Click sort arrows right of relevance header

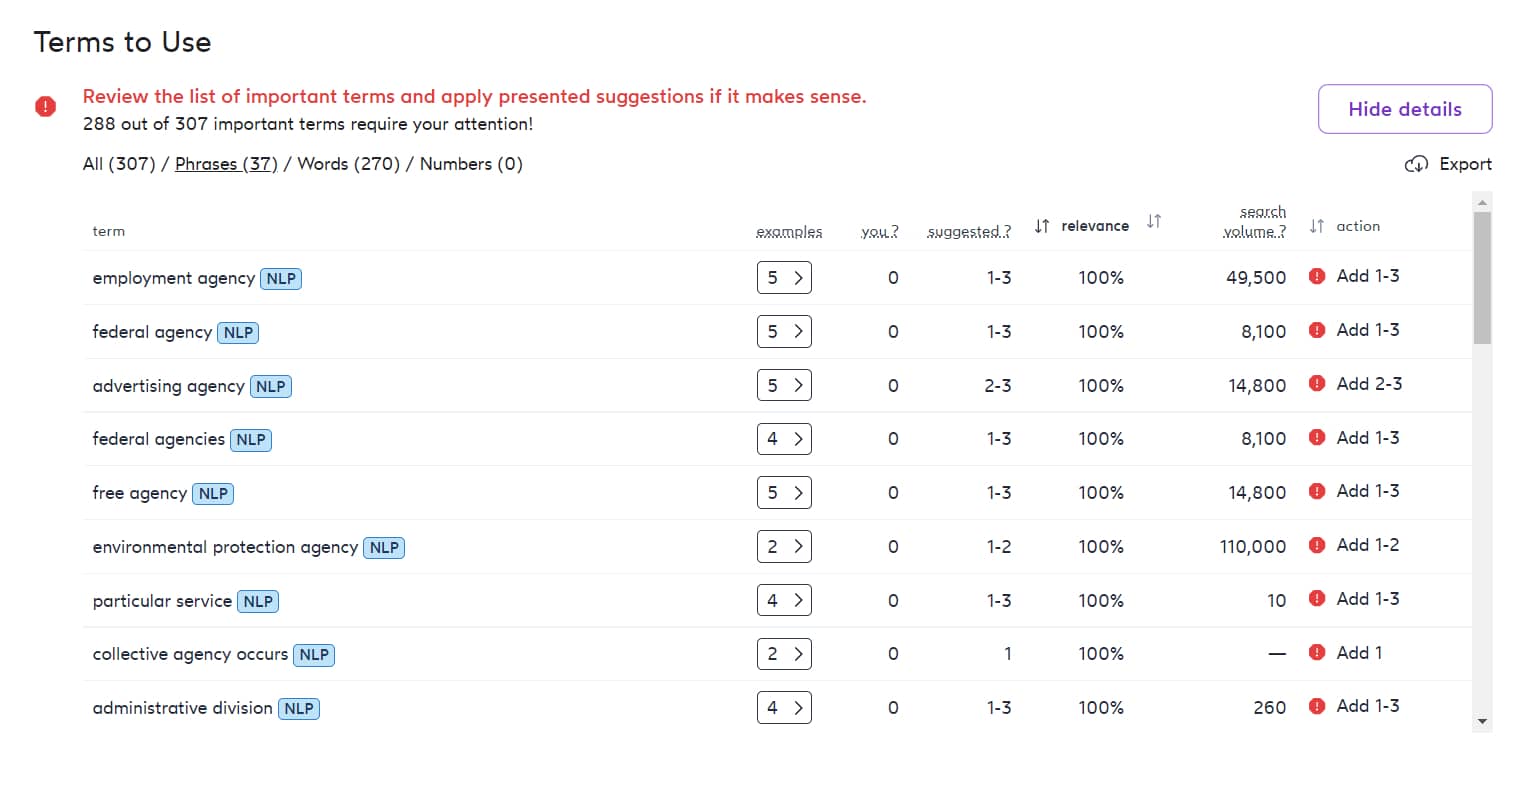point(1154,221)
